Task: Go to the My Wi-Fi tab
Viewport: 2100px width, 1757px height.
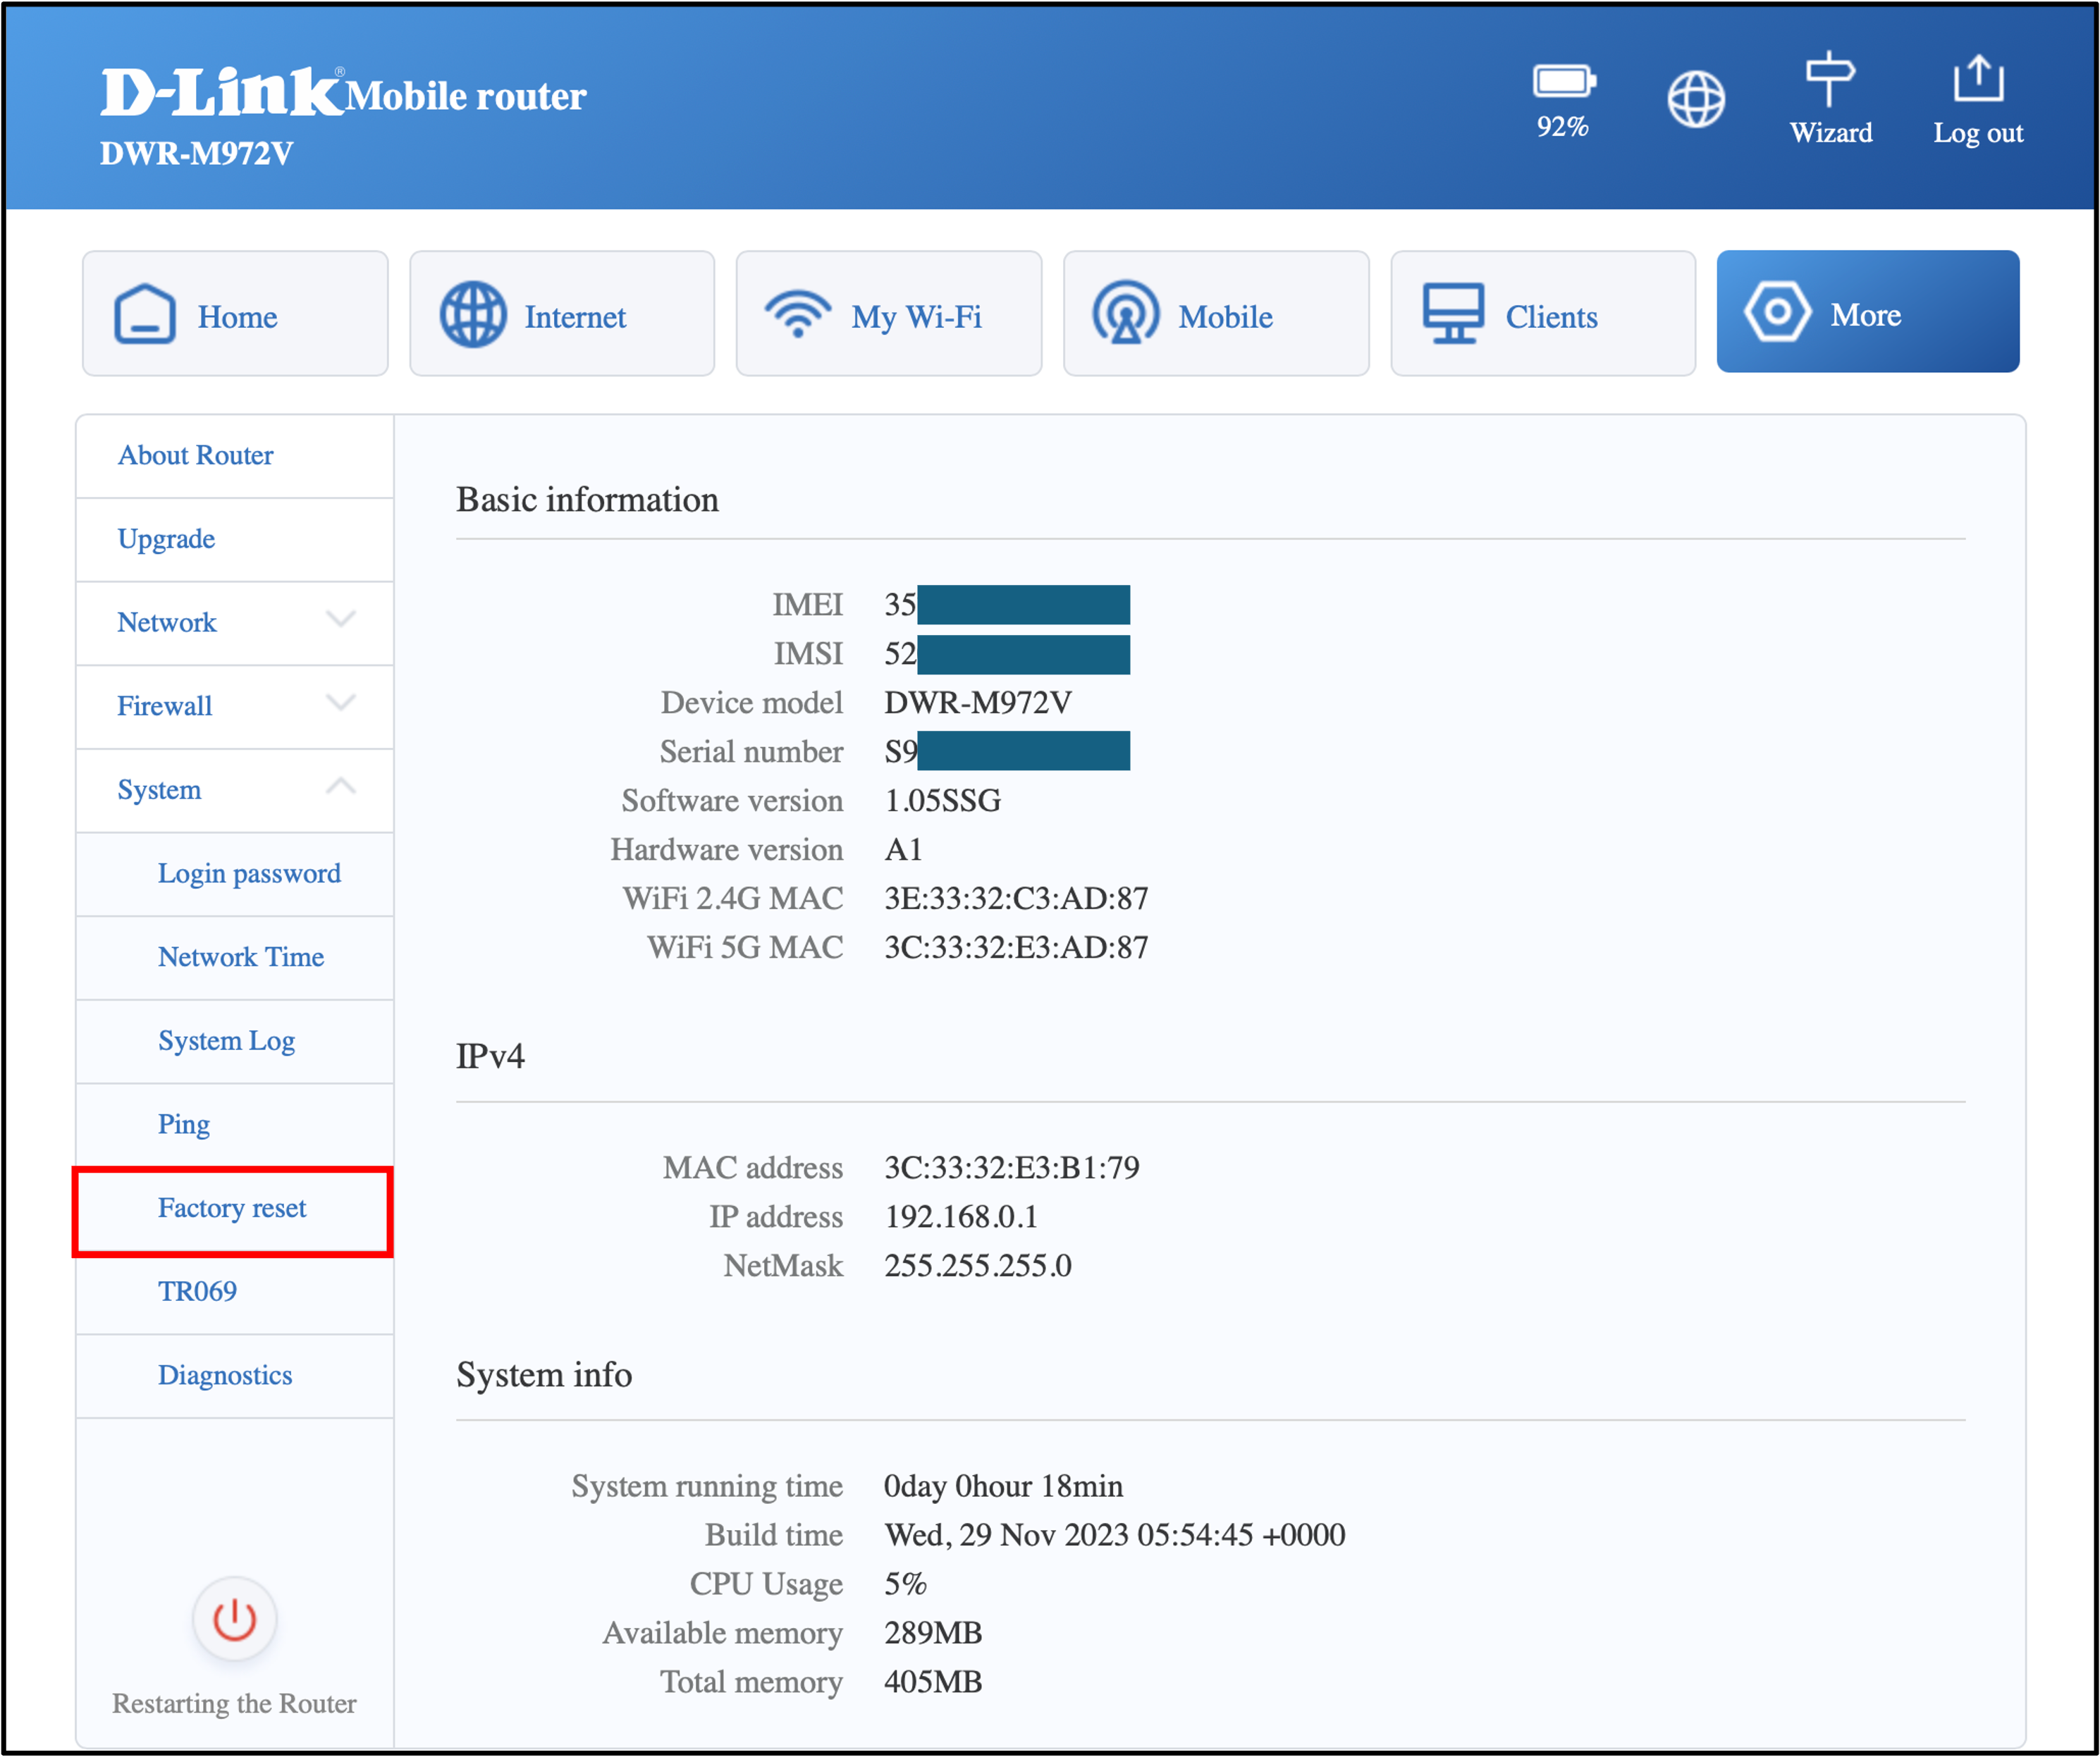Action: 889,314
